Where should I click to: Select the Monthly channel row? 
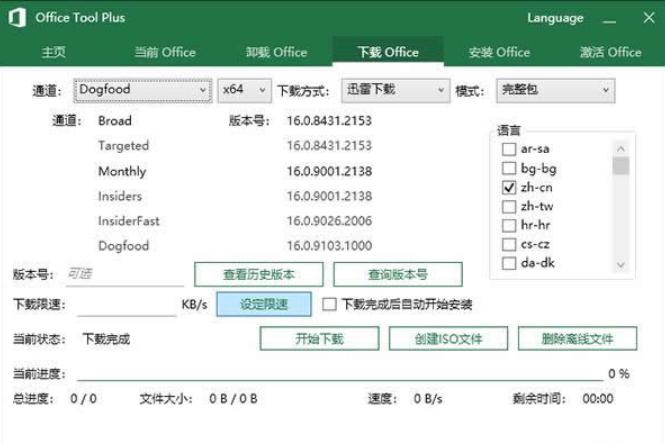tap(122, 171)
